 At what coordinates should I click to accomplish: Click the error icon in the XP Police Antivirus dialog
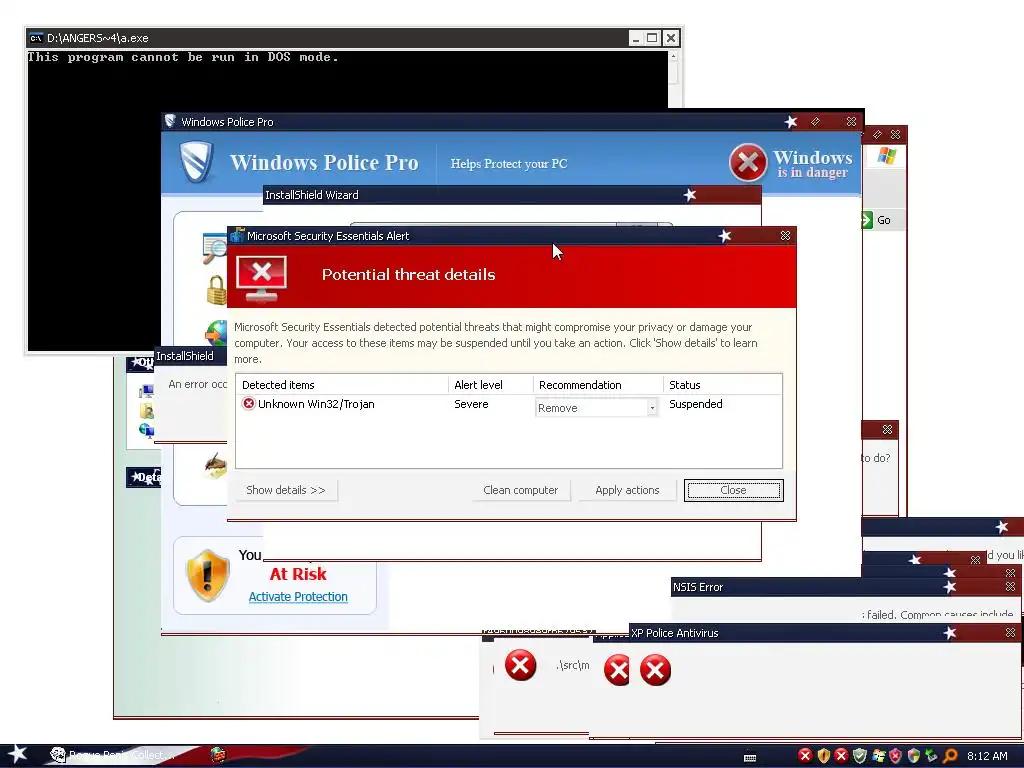(655, 670)
